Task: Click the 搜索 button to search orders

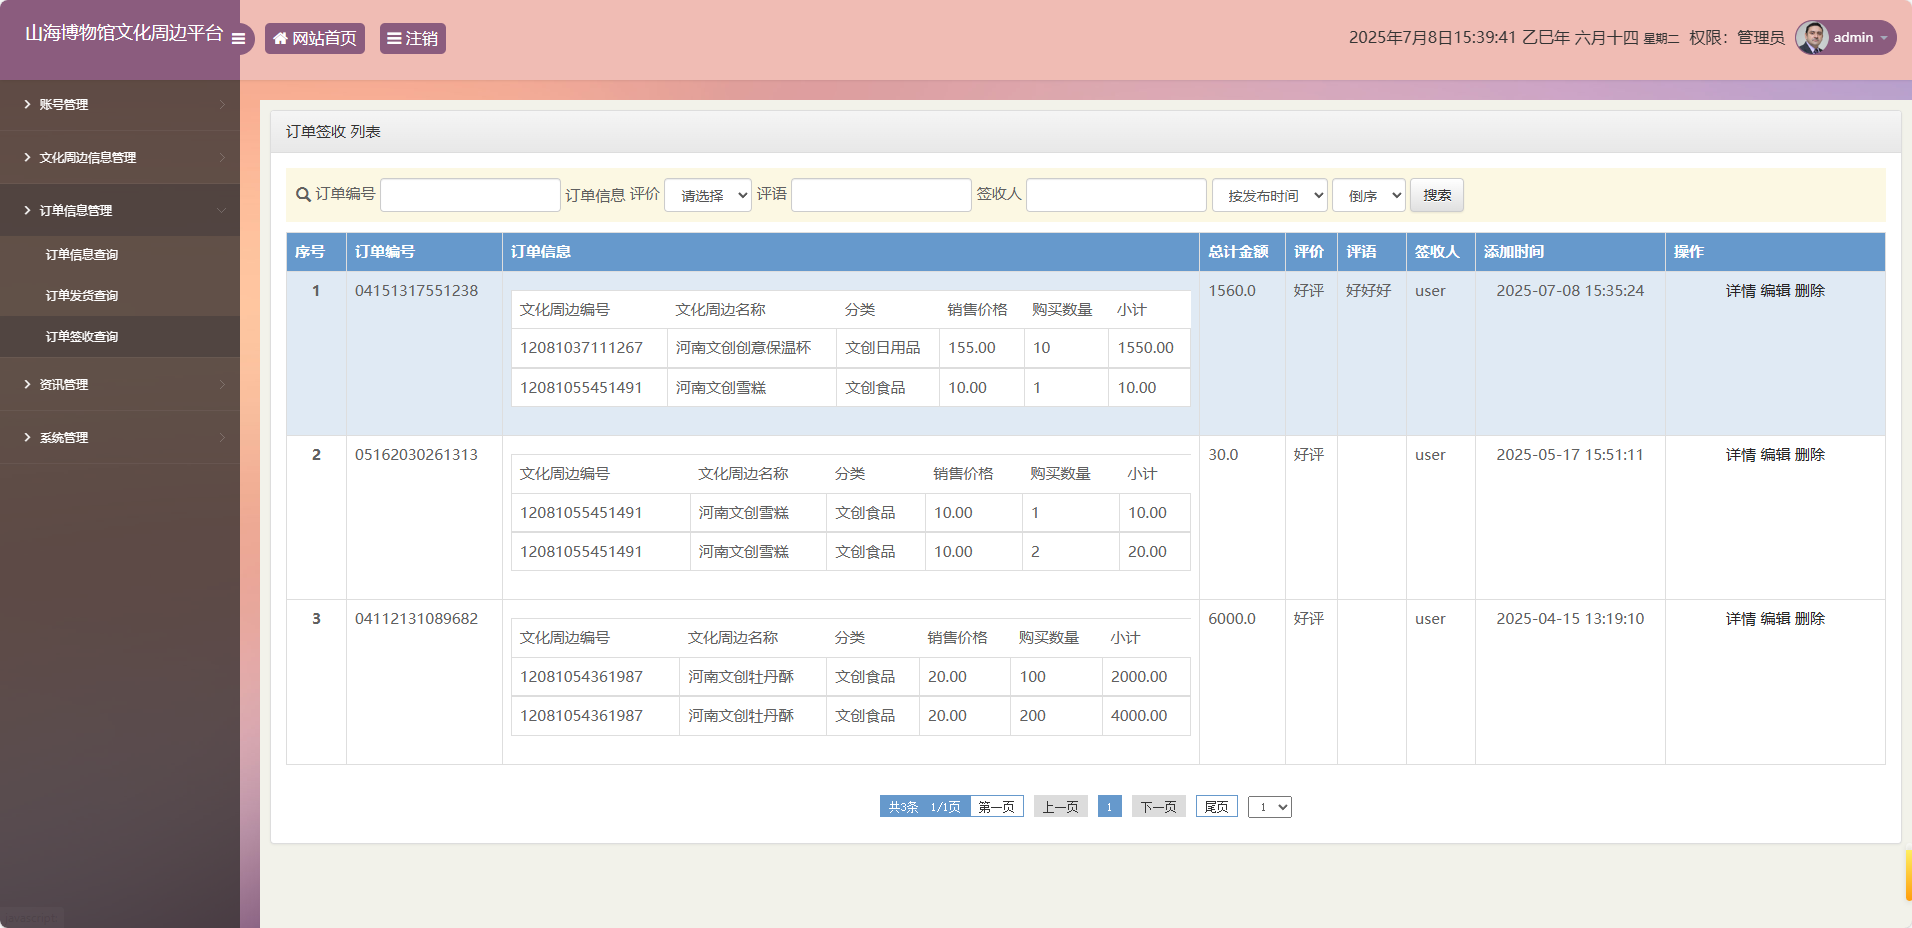Action: (1437, 195)
